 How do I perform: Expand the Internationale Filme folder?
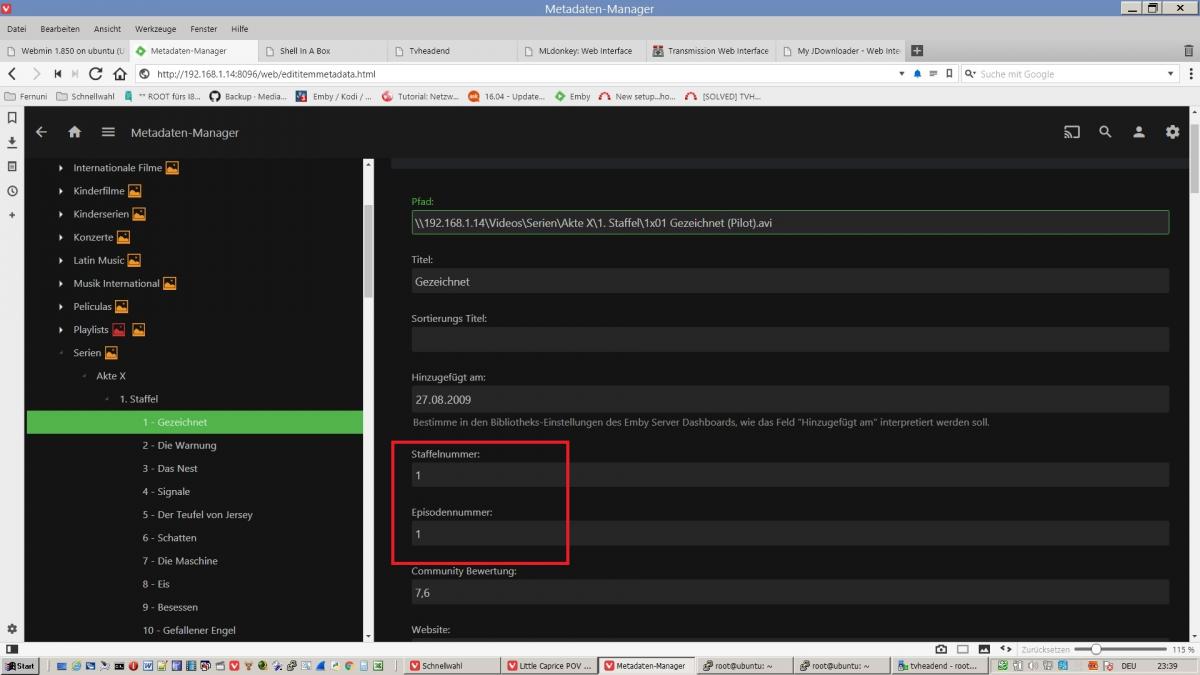click(x=61, y=168)
